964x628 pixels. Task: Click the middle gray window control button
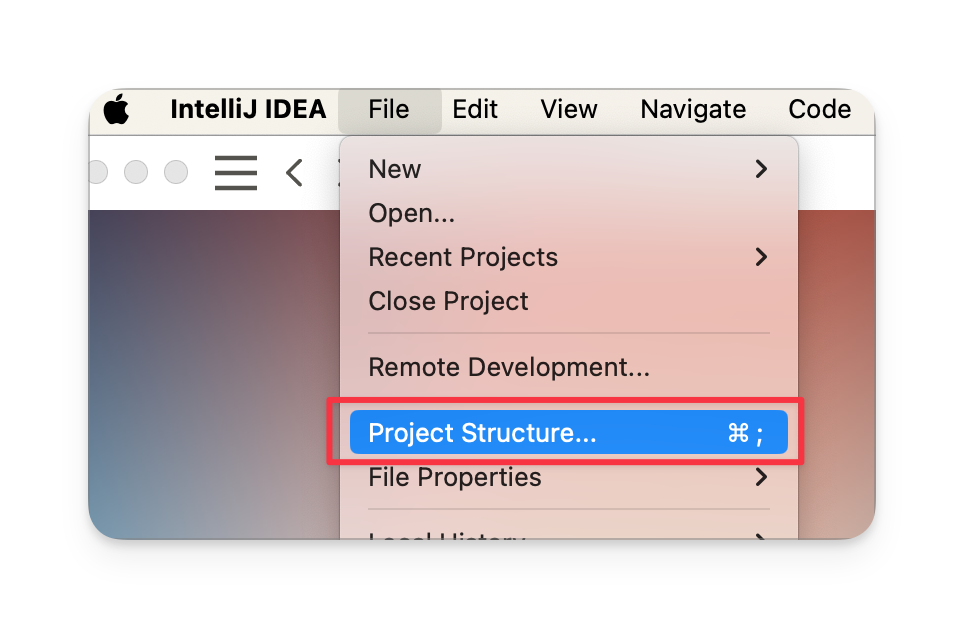(136, 172)
